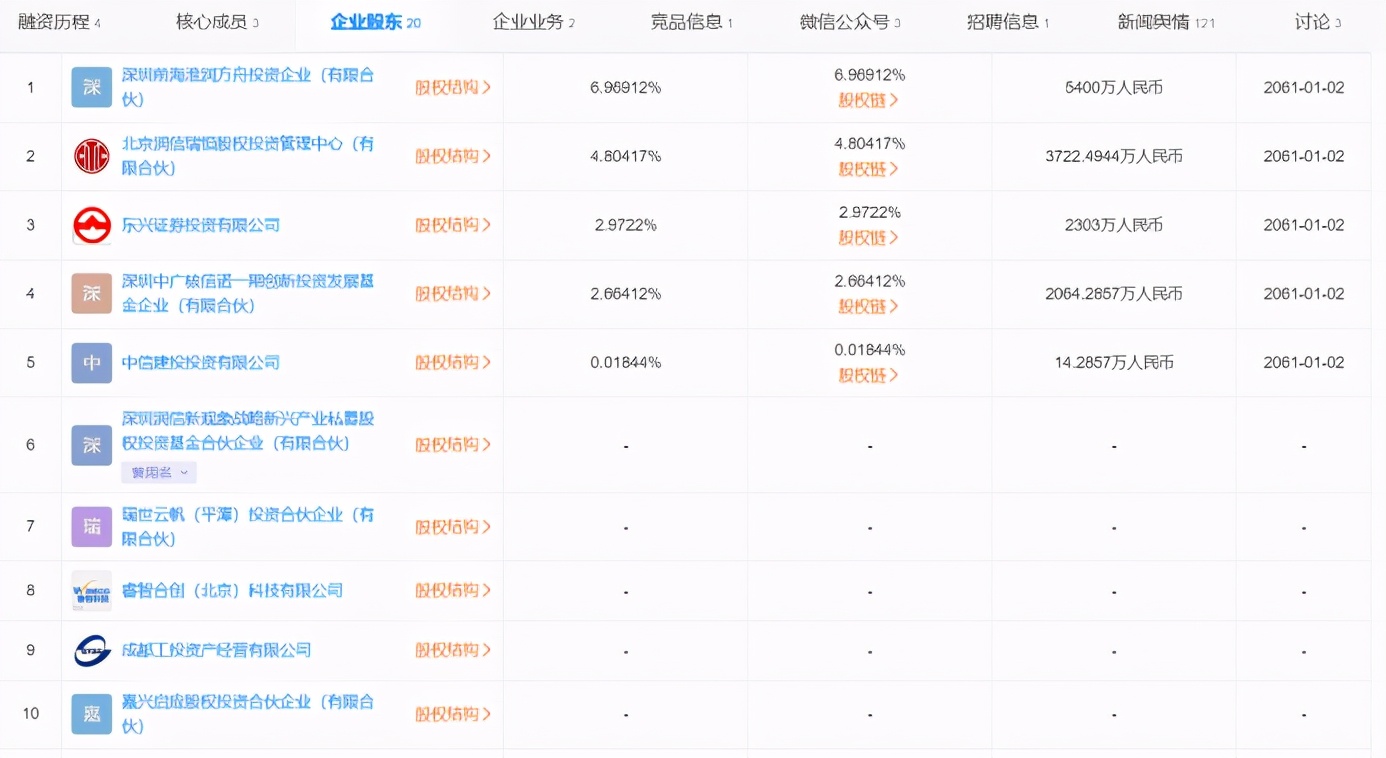The width and height of the screenshot is (1386, 758).
Task: Click the 深 avatar icon on row 1
Action: pos(91,87)
